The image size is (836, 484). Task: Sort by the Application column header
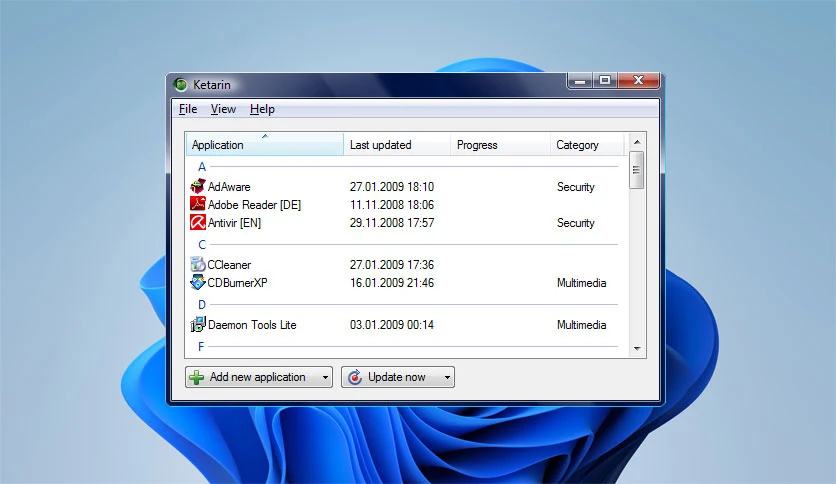(264, 144)
